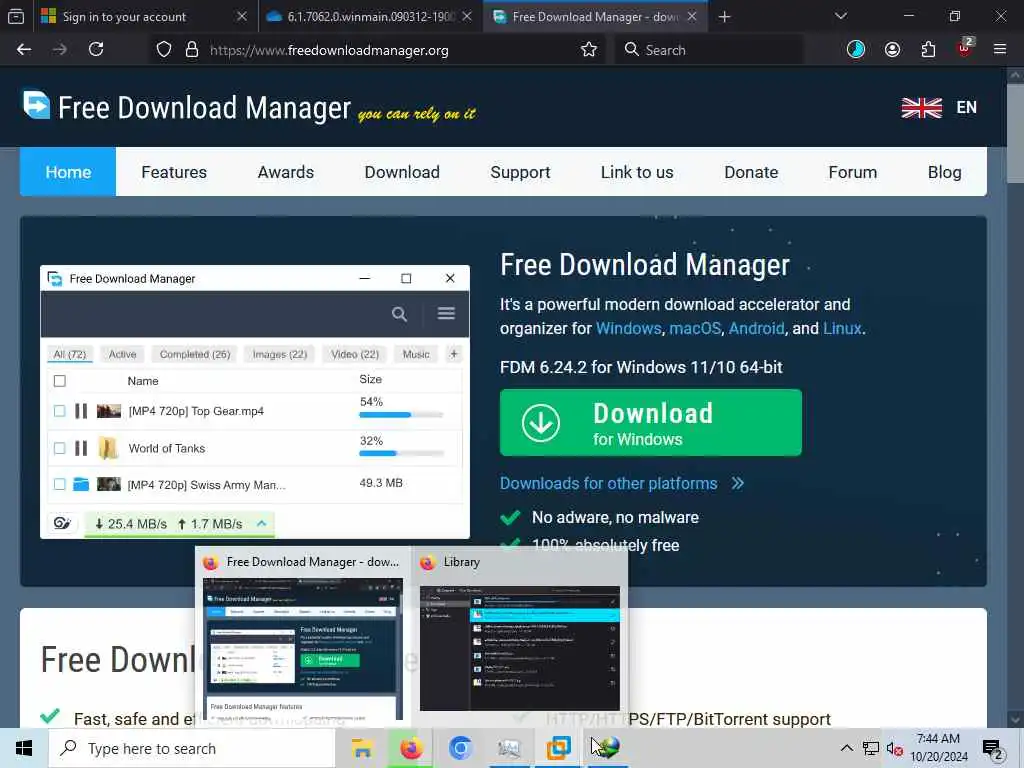Open the VirtualBox taskbar icon
The height and width of the screenshot is (768, 1024).
(558, 748)
